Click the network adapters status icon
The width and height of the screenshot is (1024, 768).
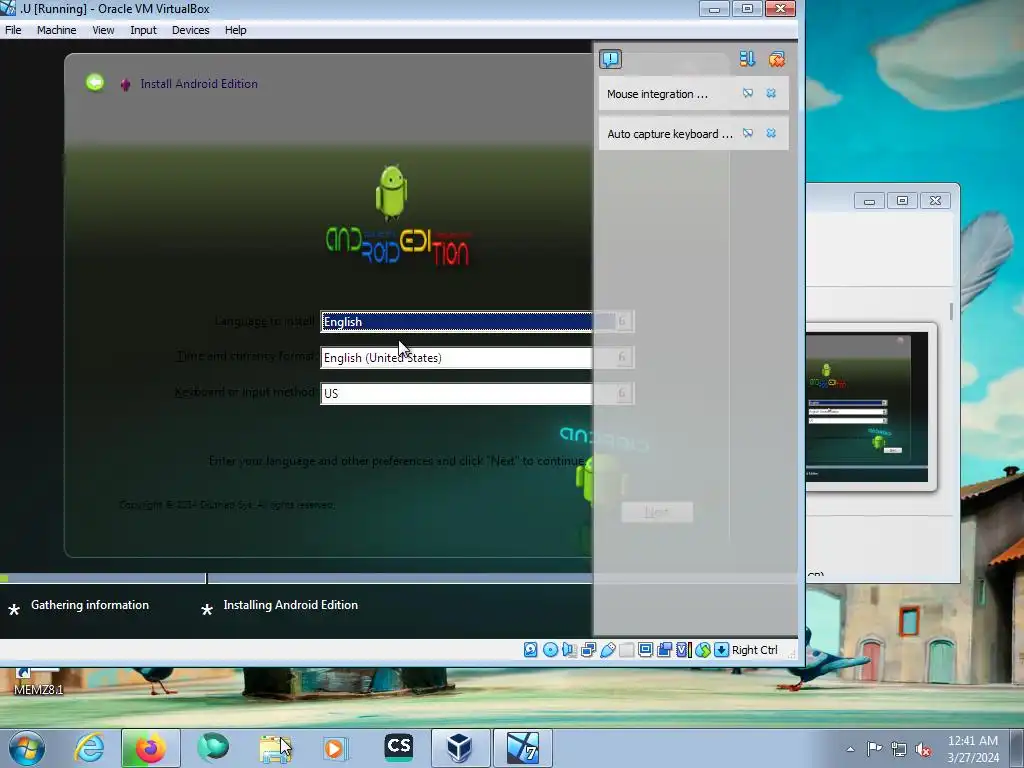coord(588,650)
